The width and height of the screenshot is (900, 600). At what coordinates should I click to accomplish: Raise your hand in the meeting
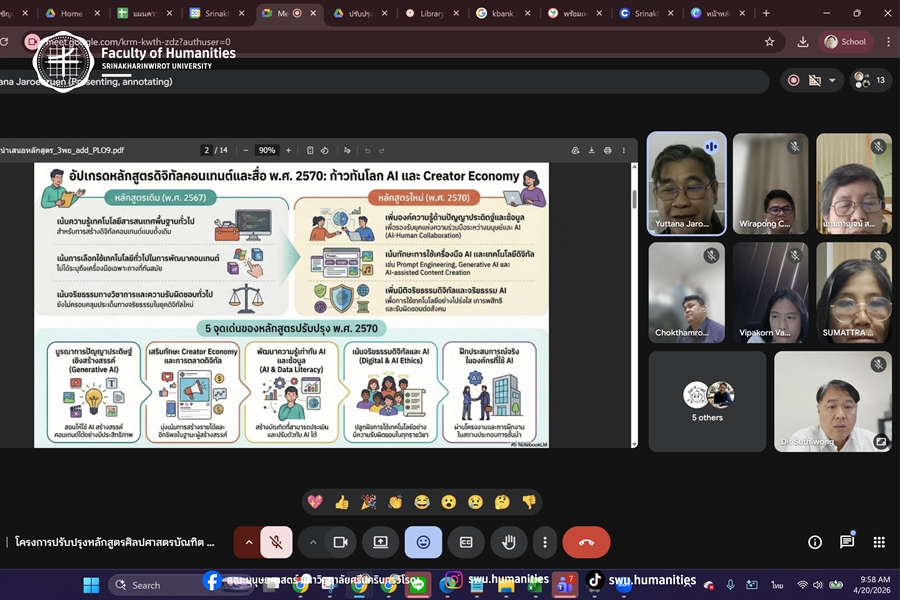click(x=509, y=542)
